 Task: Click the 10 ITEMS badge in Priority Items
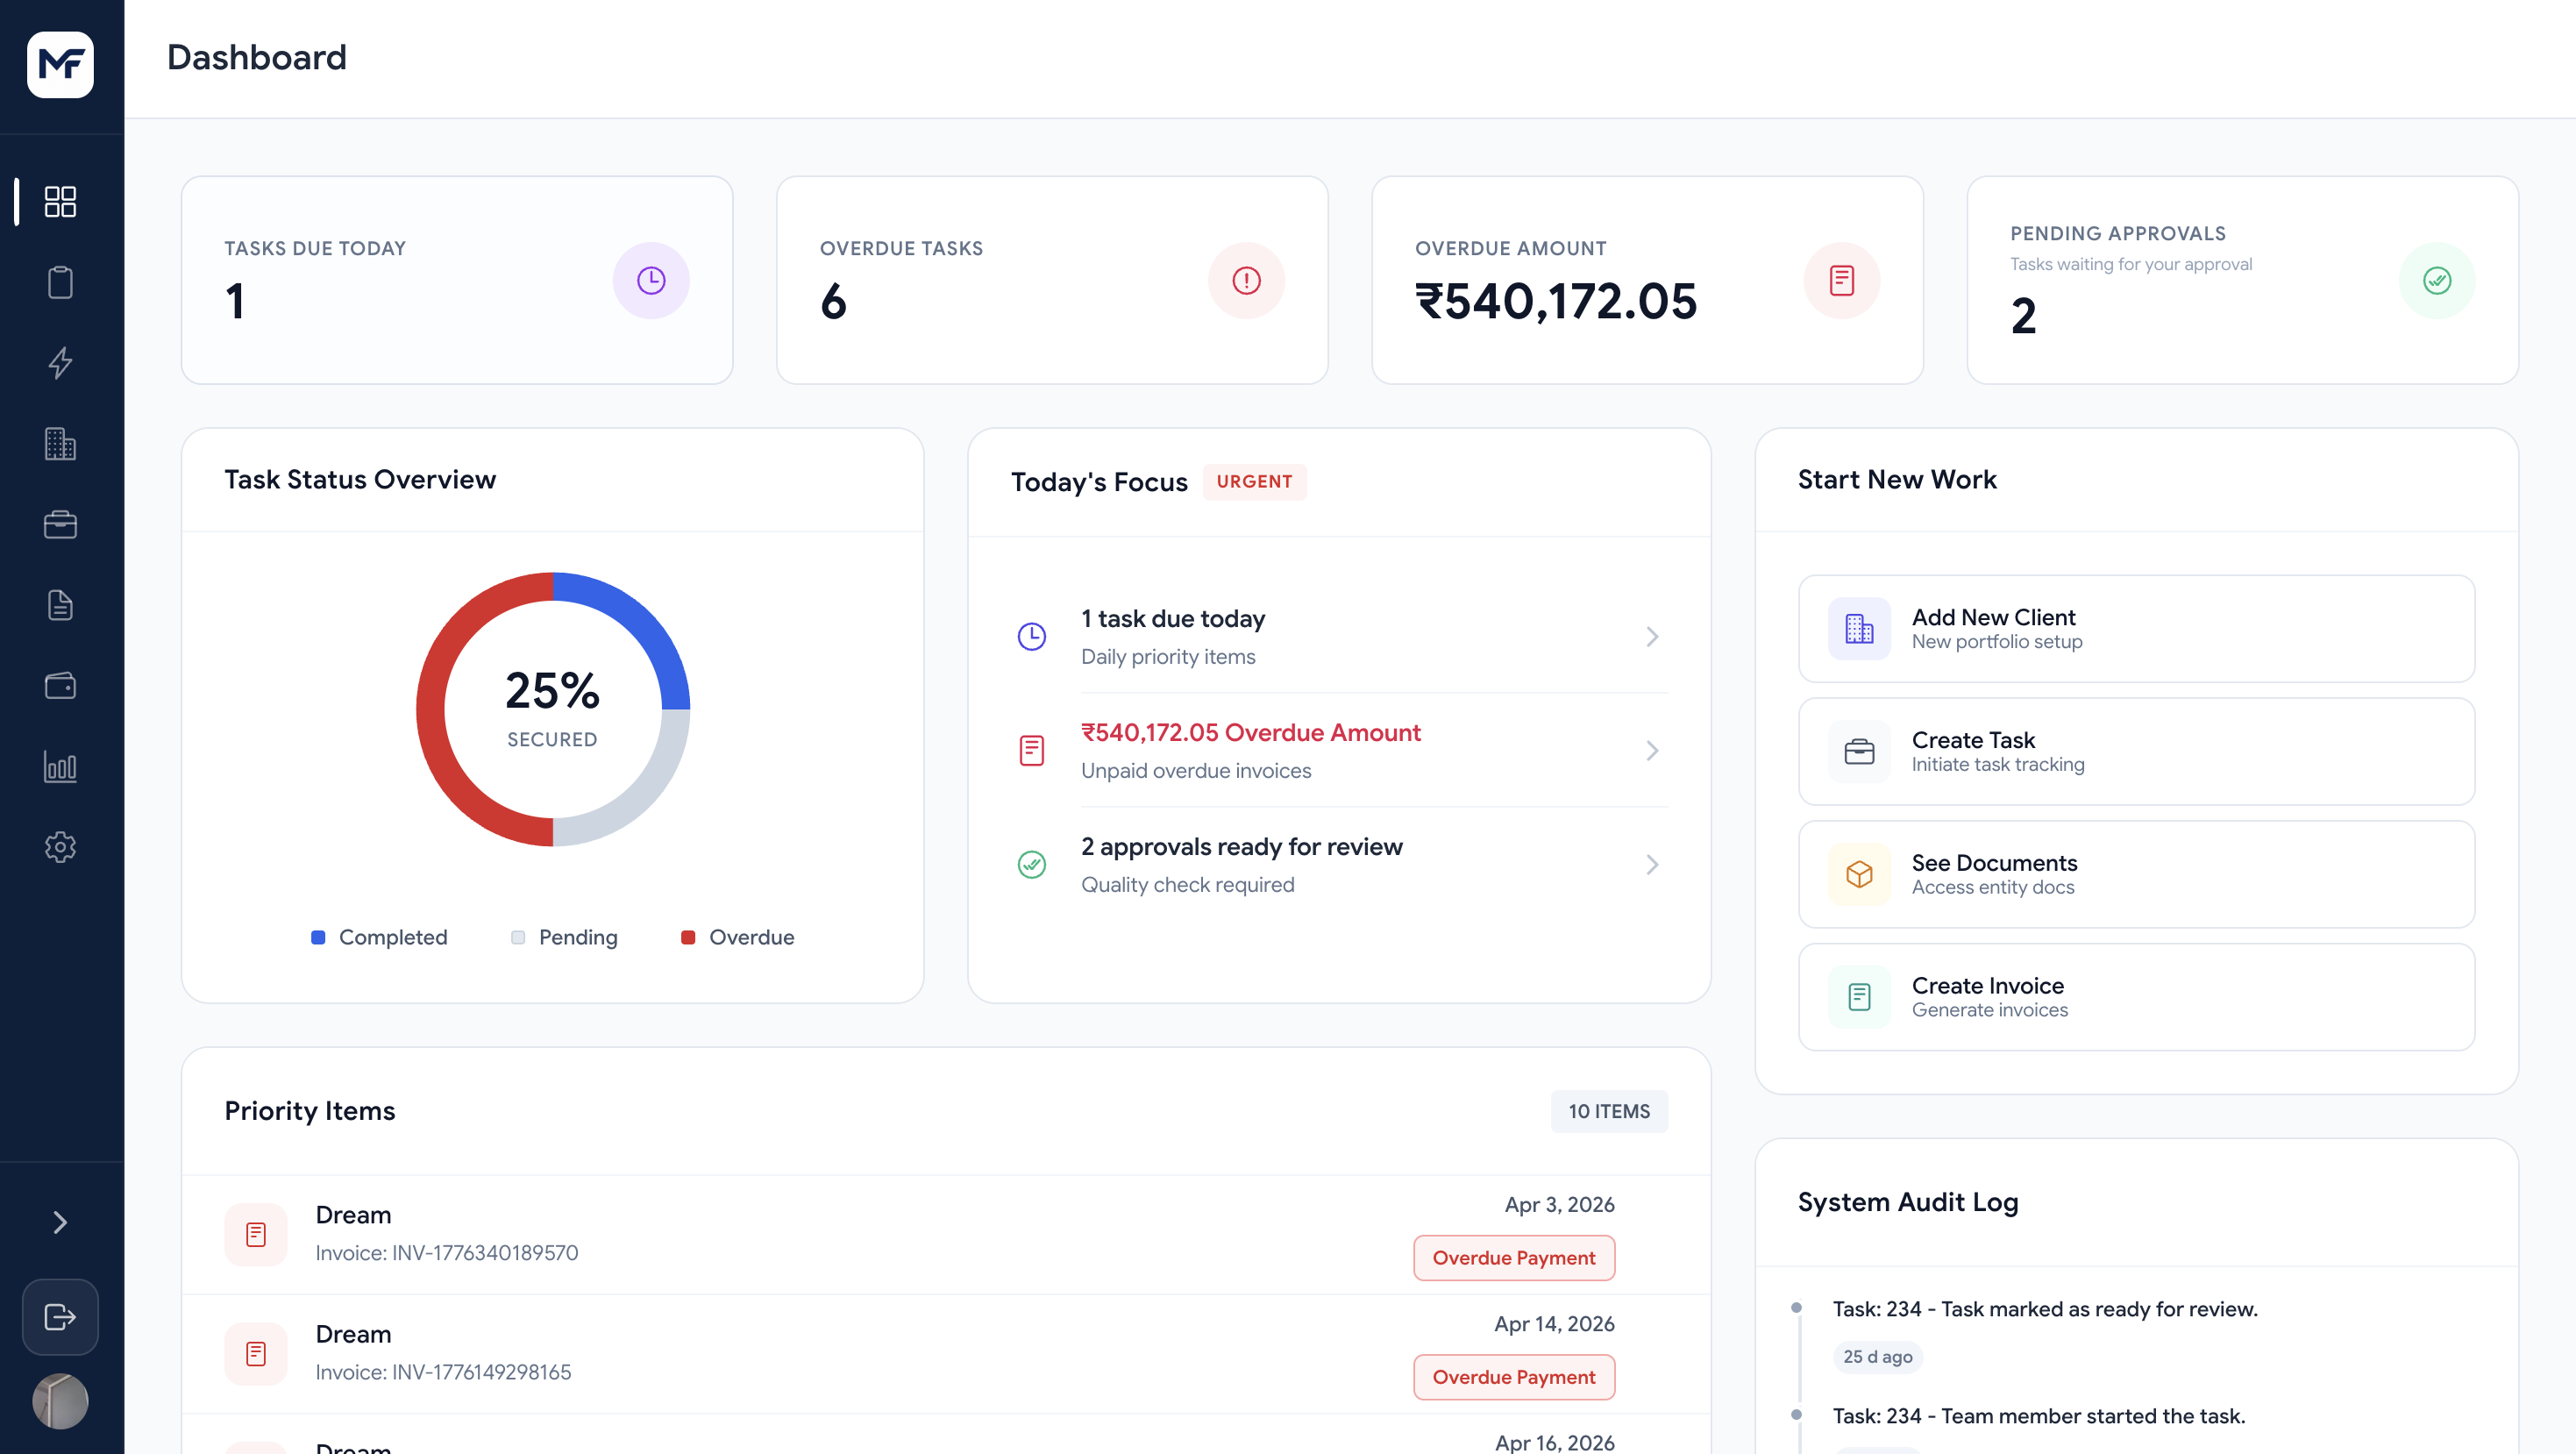1609,1111
